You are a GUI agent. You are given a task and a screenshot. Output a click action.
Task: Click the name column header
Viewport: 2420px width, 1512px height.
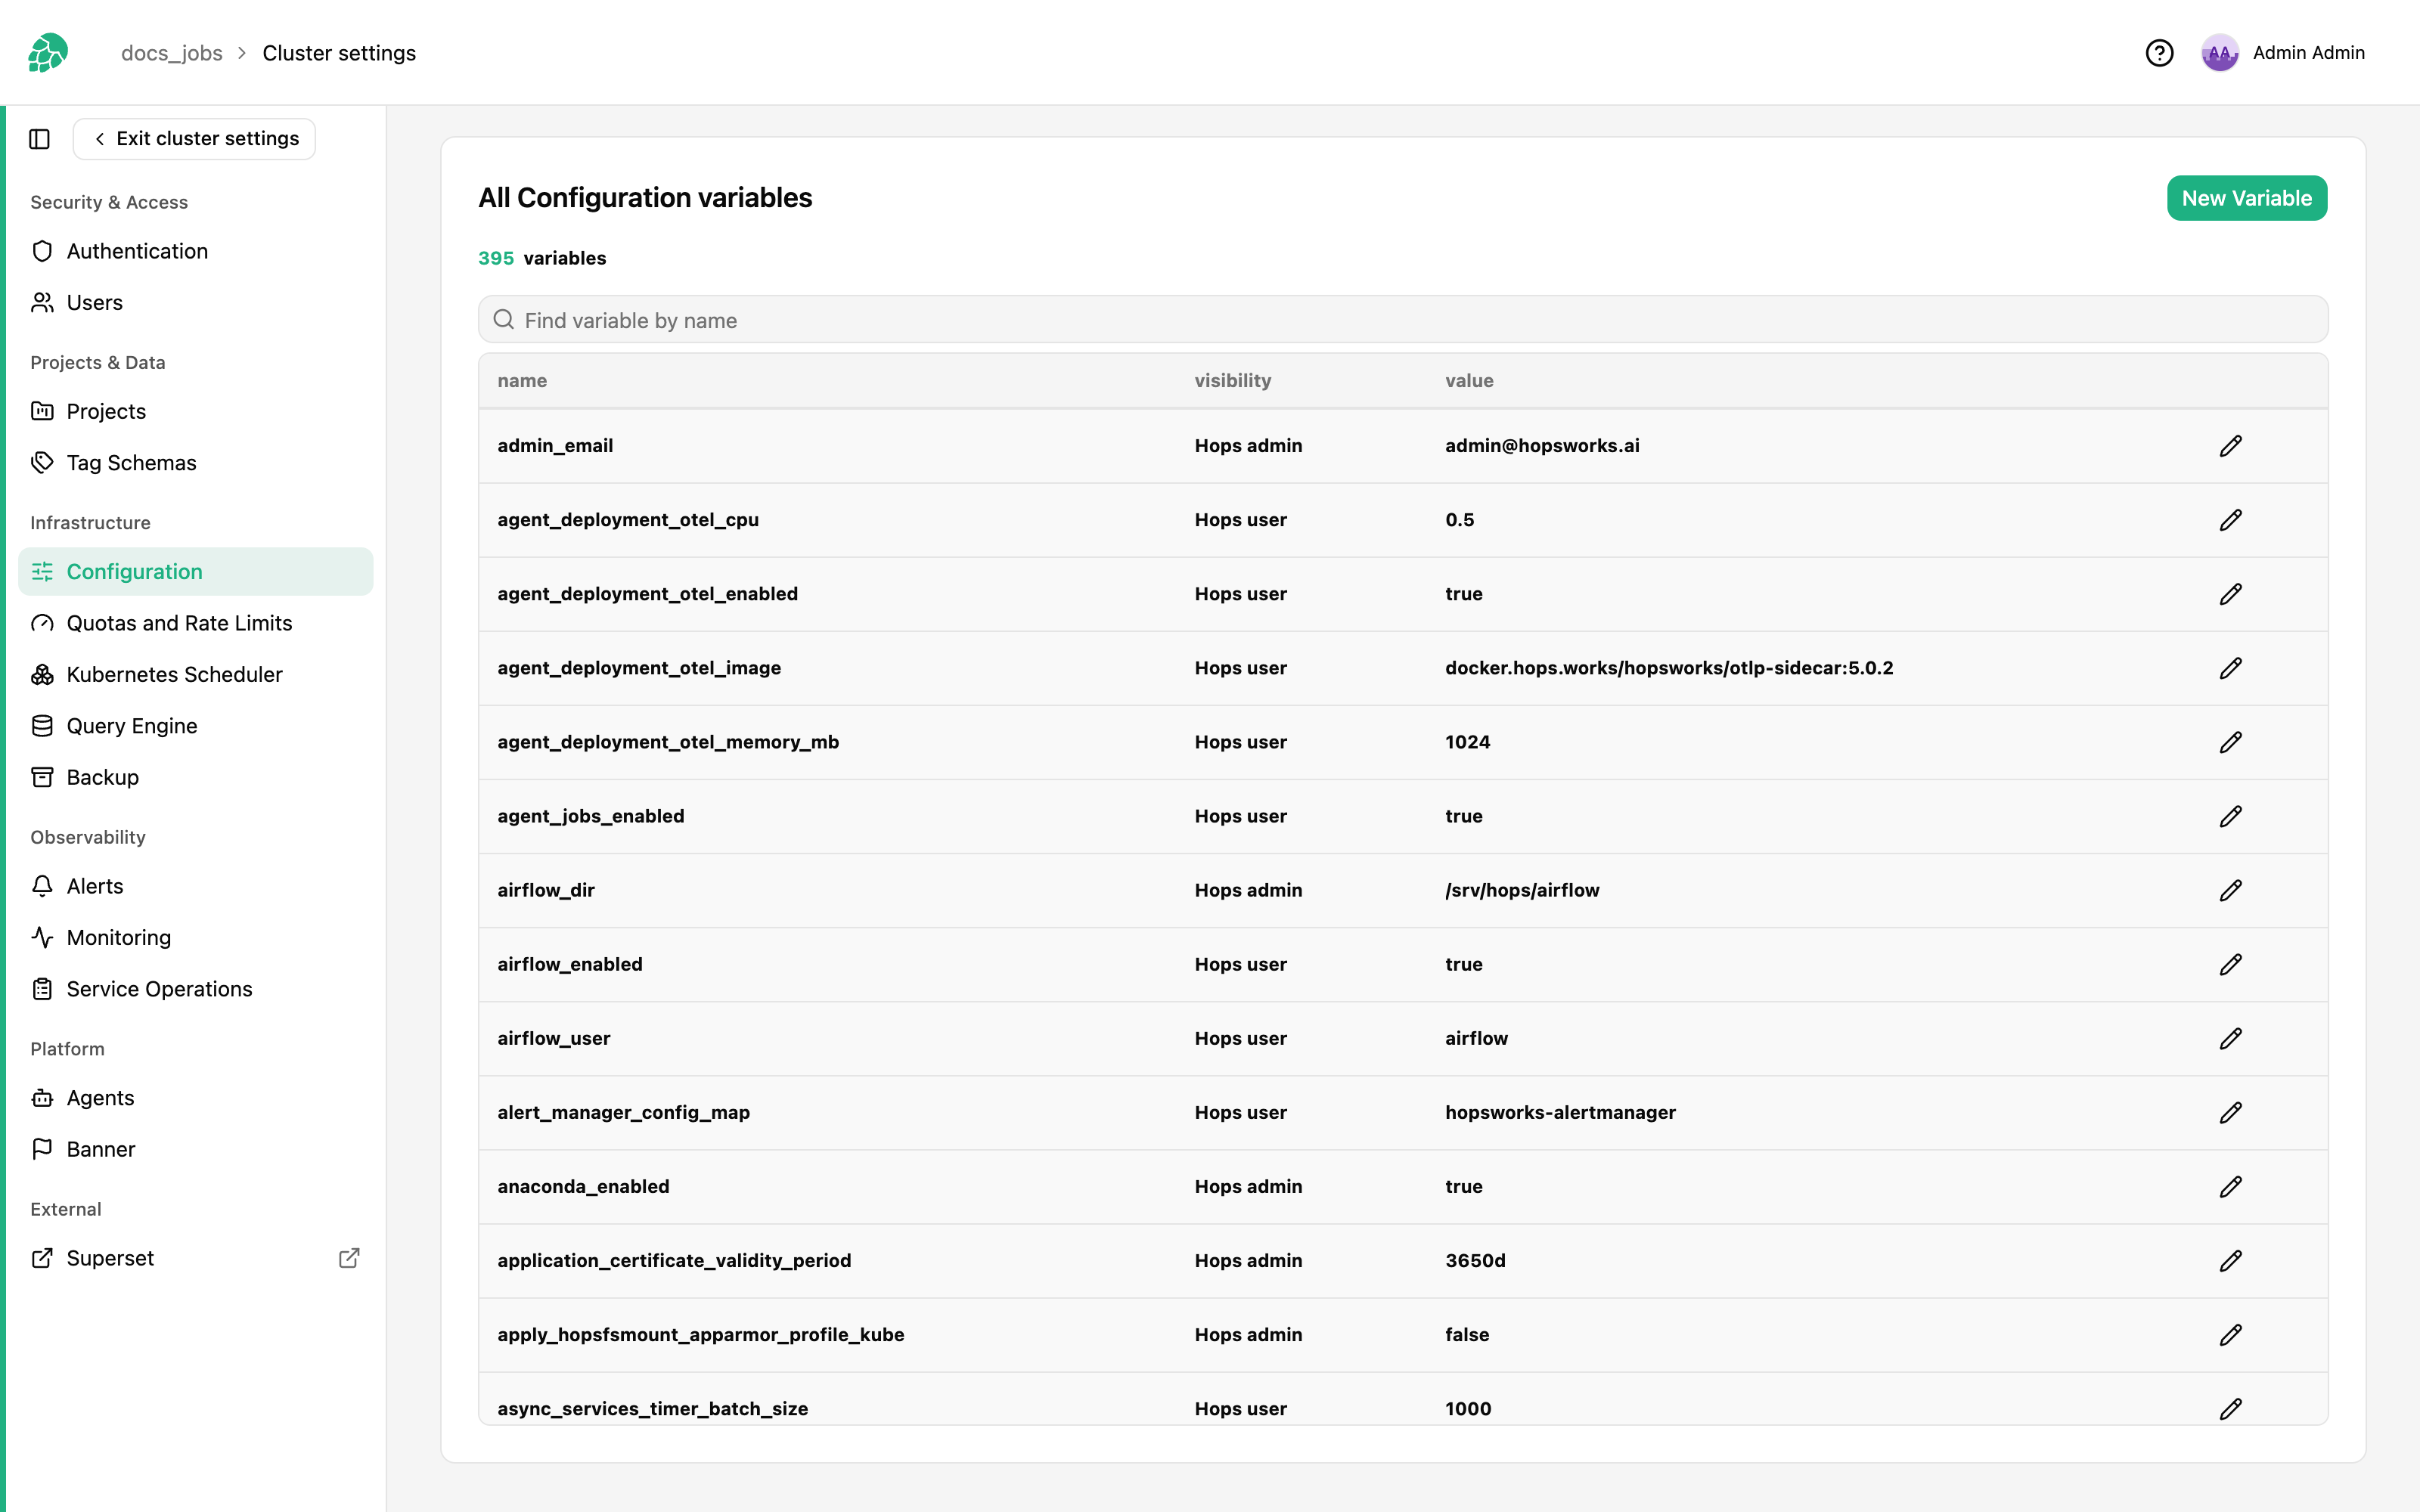(522, 380)
